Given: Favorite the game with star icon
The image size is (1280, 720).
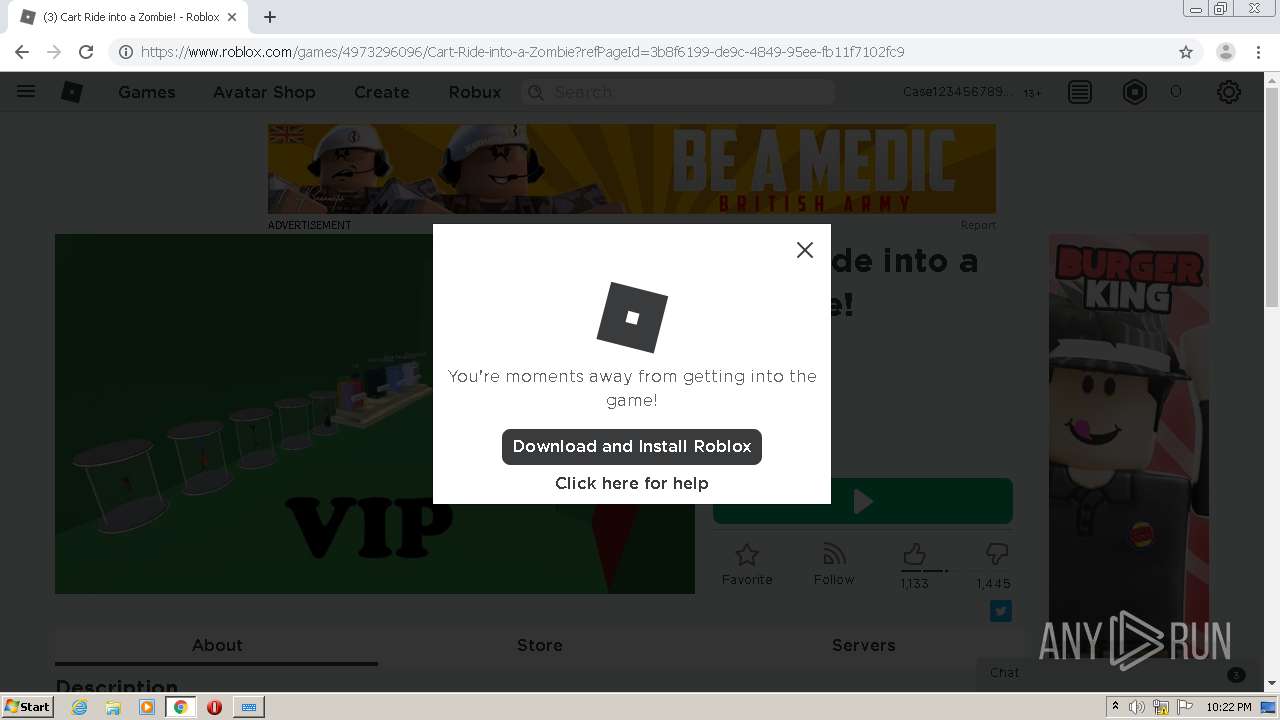Looking at the screenshot, I should point(747,565).
